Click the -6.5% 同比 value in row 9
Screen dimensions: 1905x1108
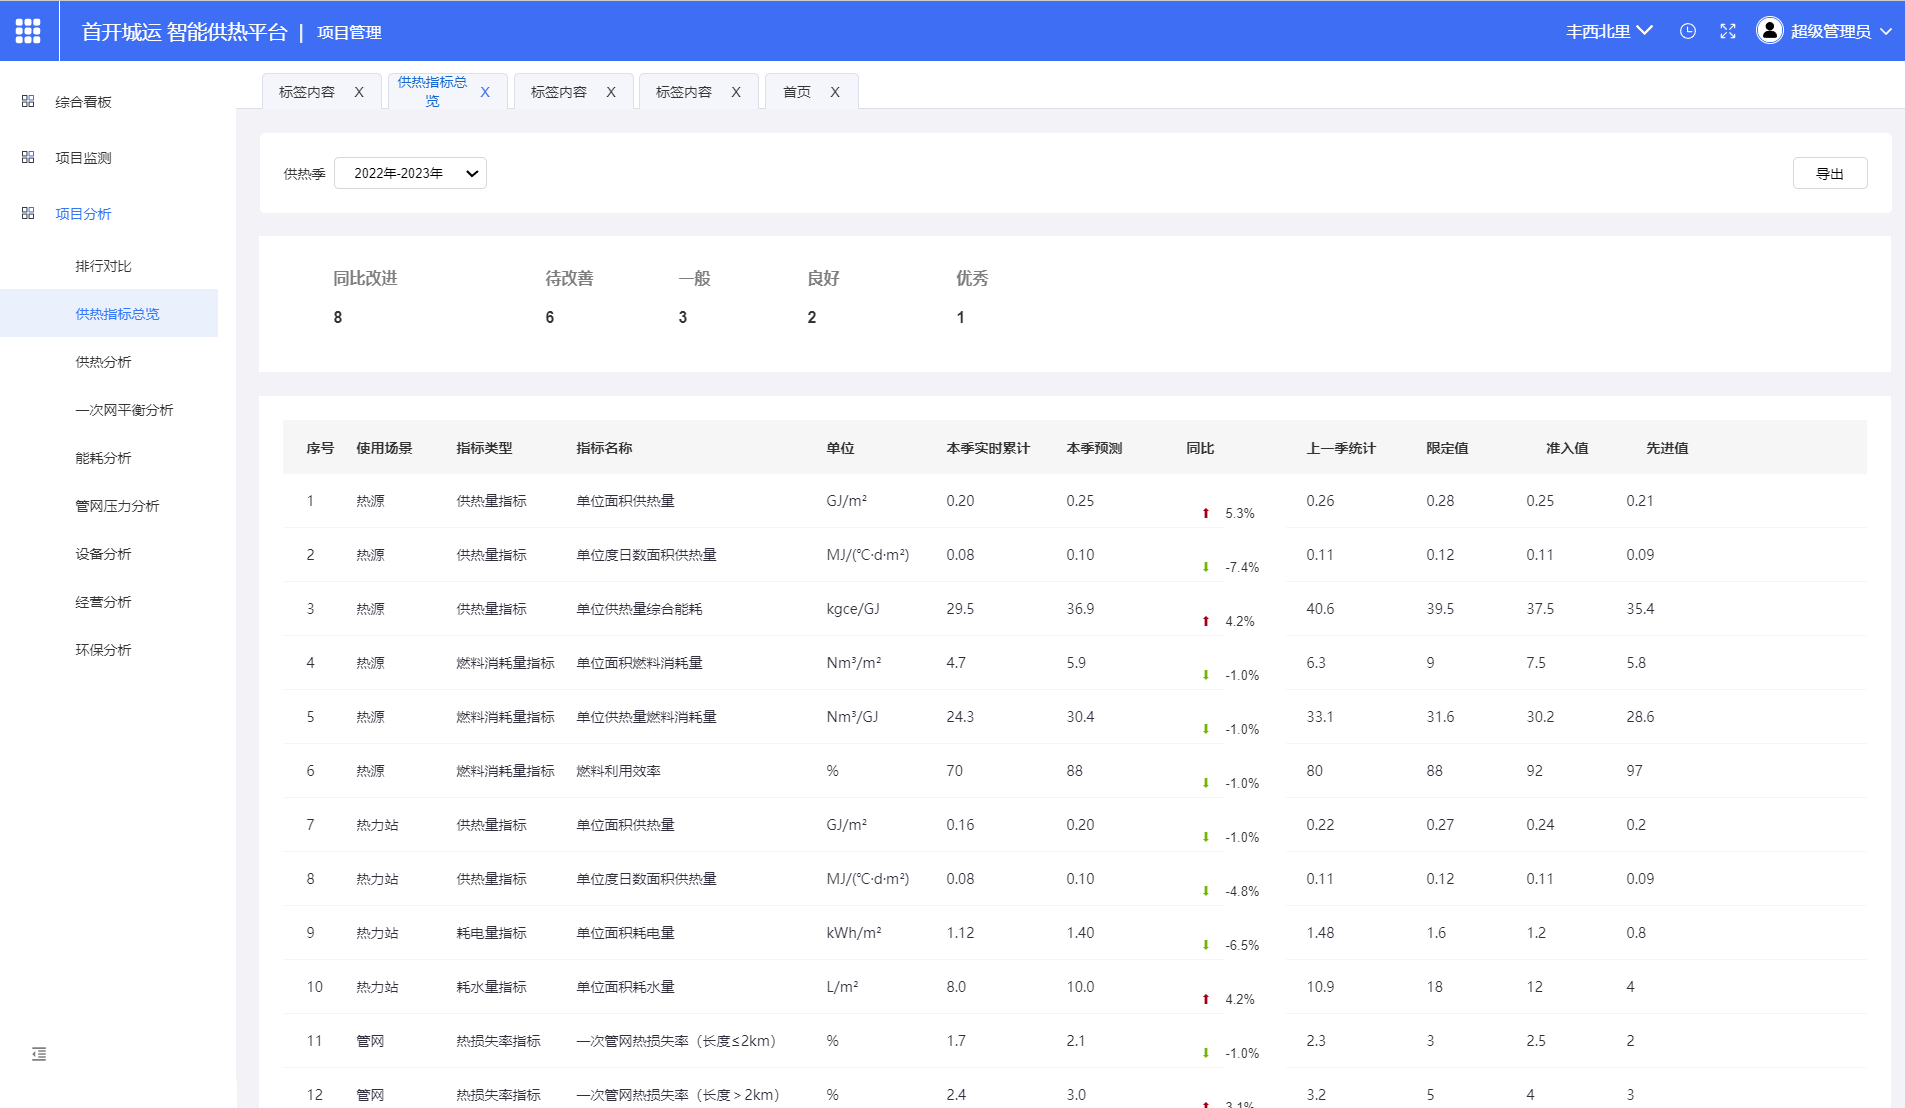click(1242, 945)
